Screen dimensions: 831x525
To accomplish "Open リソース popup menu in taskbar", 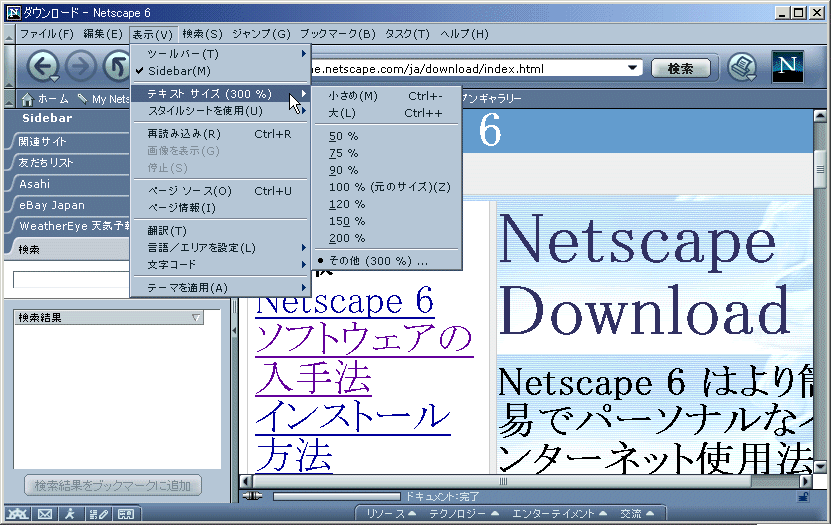I will tap(391, 513).
